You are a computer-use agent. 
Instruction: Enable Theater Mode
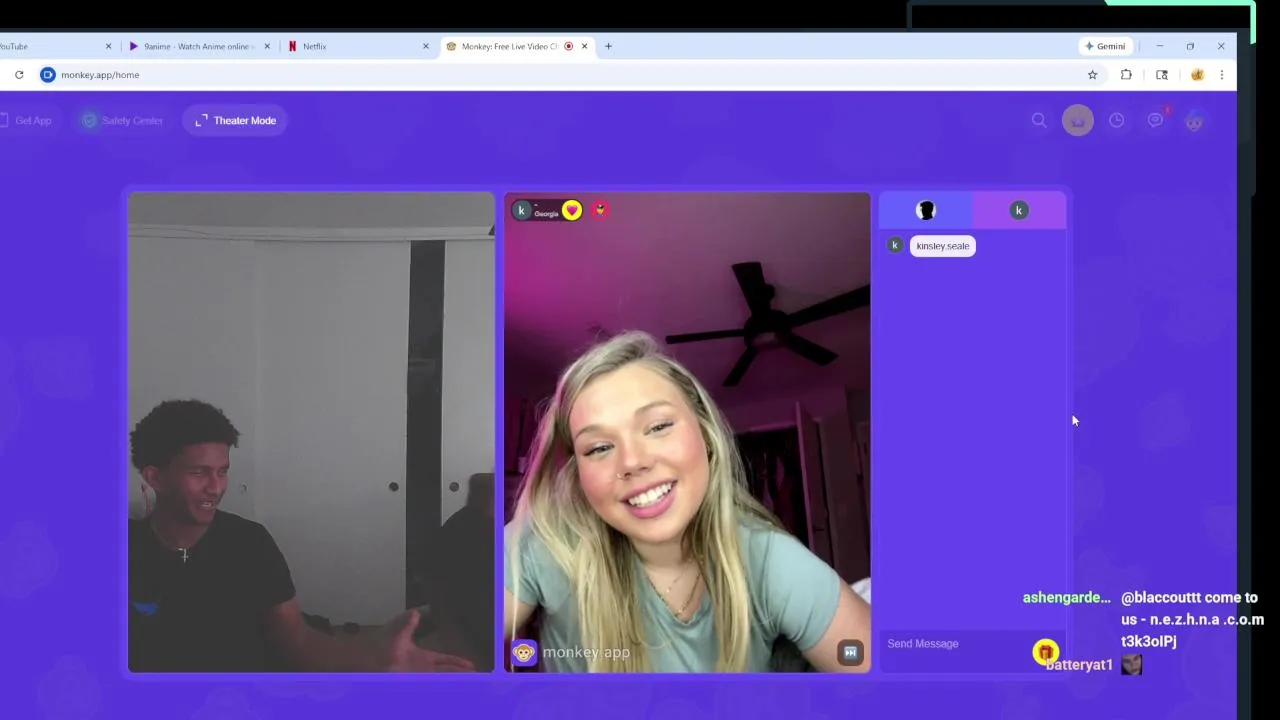point(235,120)
